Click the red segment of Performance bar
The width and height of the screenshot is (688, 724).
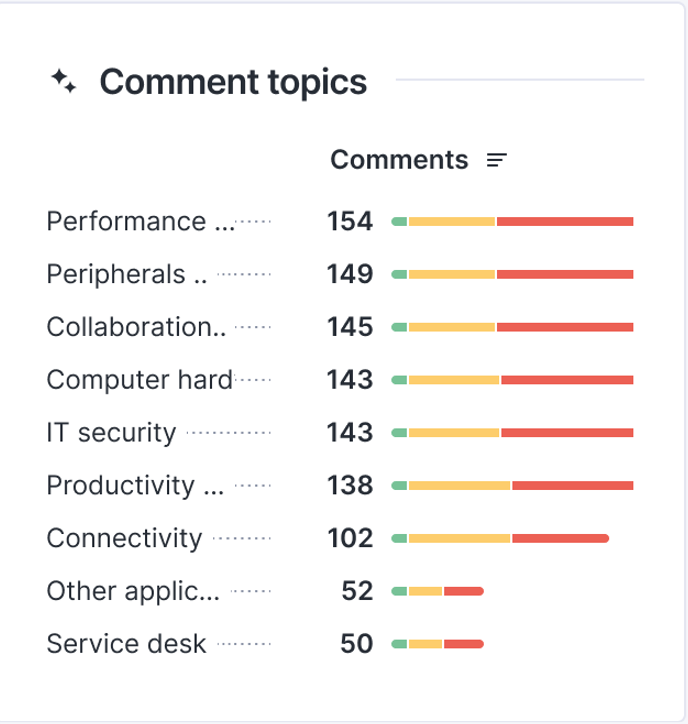565,221
